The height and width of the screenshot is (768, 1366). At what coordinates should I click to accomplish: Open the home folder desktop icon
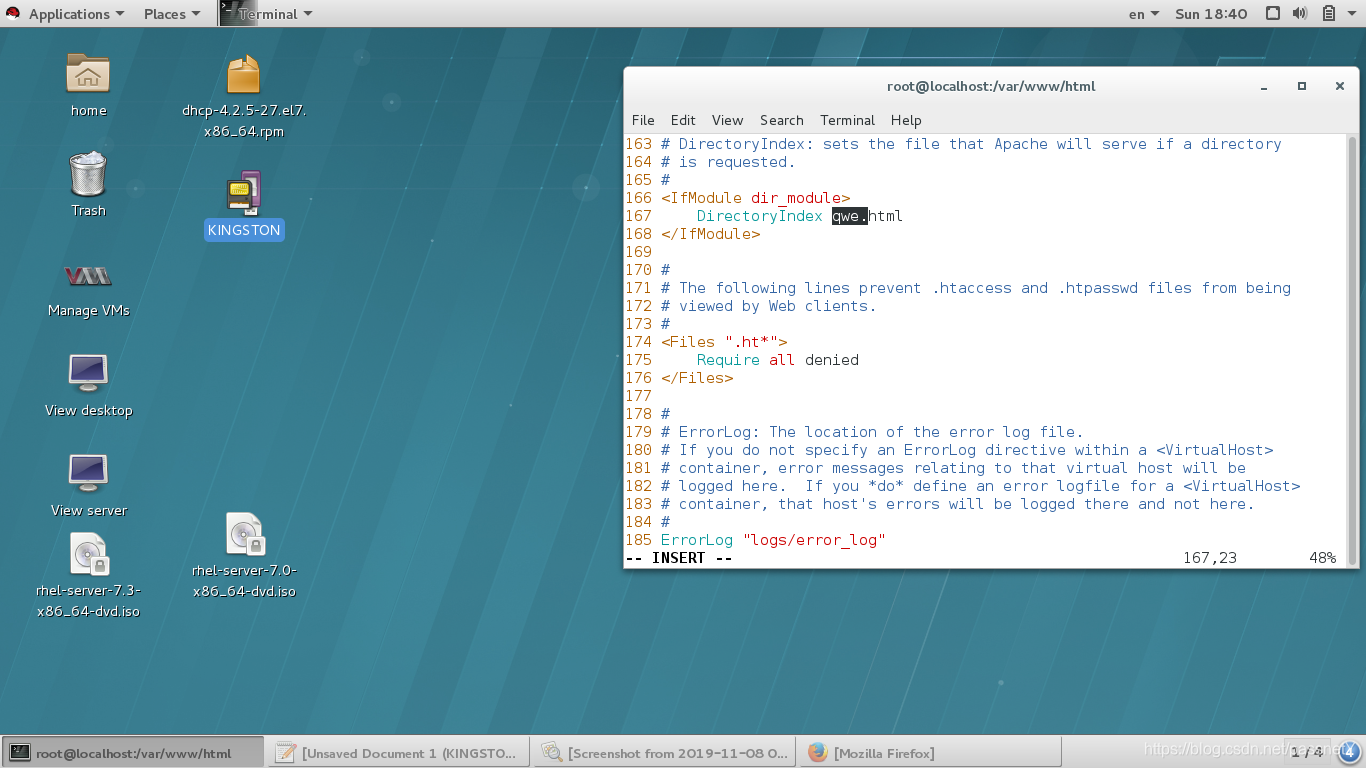point(88,73)
